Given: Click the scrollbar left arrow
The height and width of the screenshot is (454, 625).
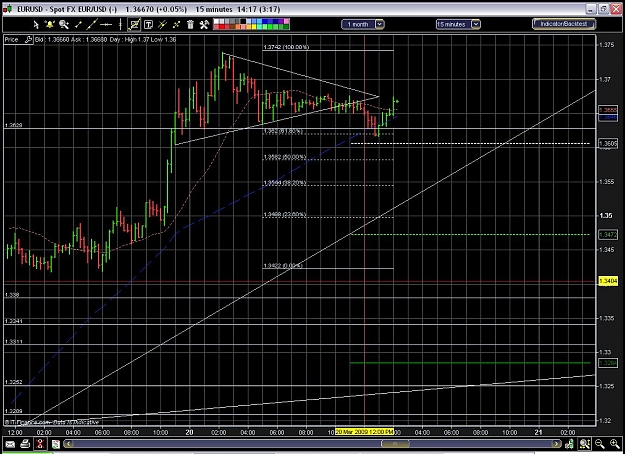Looking at the screenshot, I should point(68,444).
